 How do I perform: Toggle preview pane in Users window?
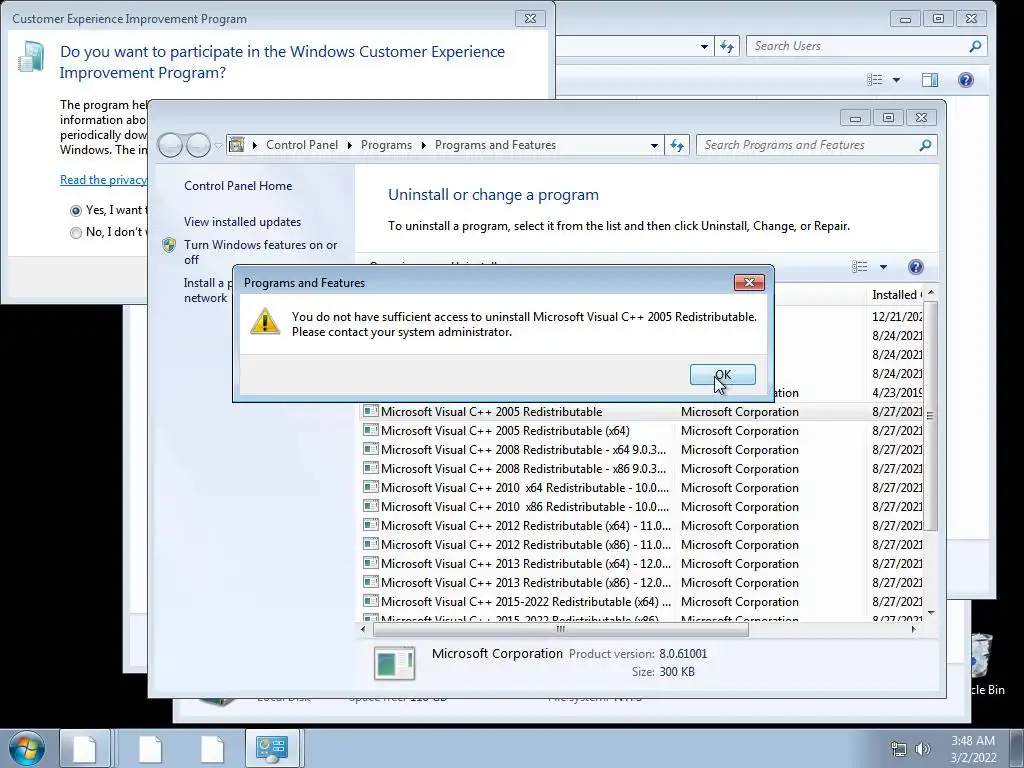930,80
